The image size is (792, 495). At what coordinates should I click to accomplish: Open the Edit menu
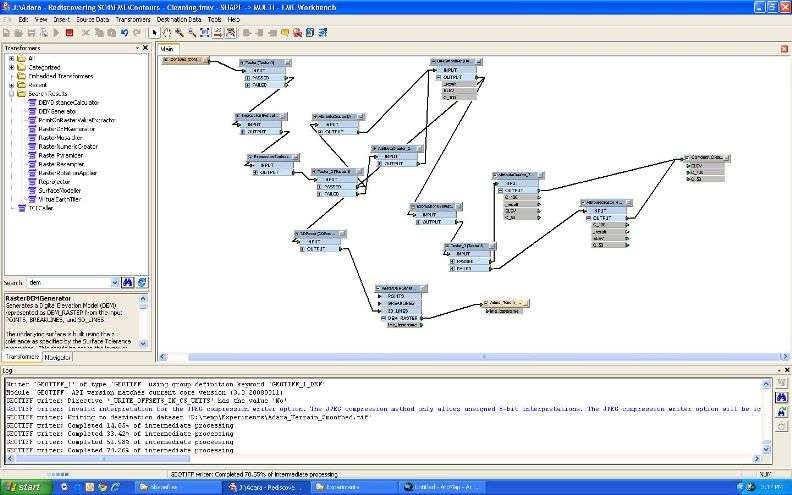pyautogui.click(x=23, y=20)
